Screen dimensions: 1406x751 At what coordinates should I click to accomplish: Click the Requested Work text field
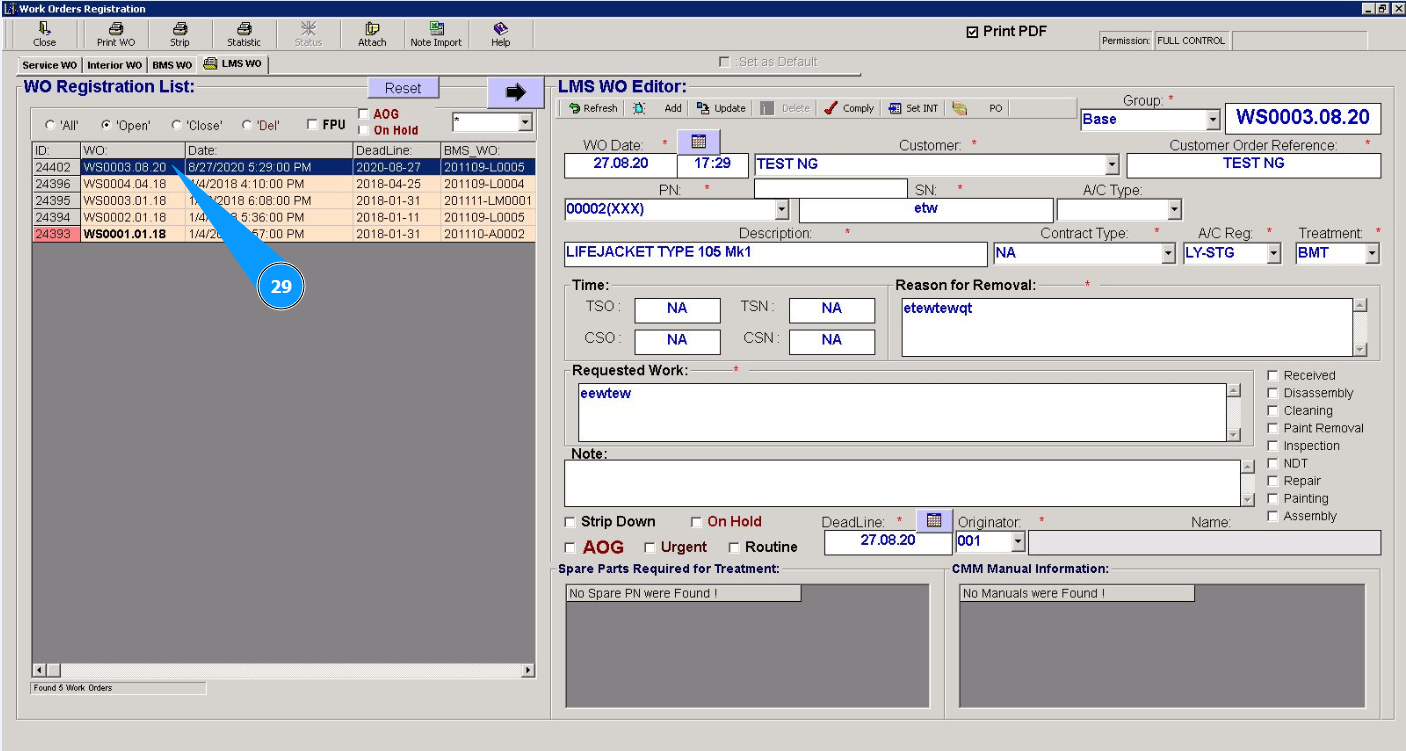(x=900, y=411)
